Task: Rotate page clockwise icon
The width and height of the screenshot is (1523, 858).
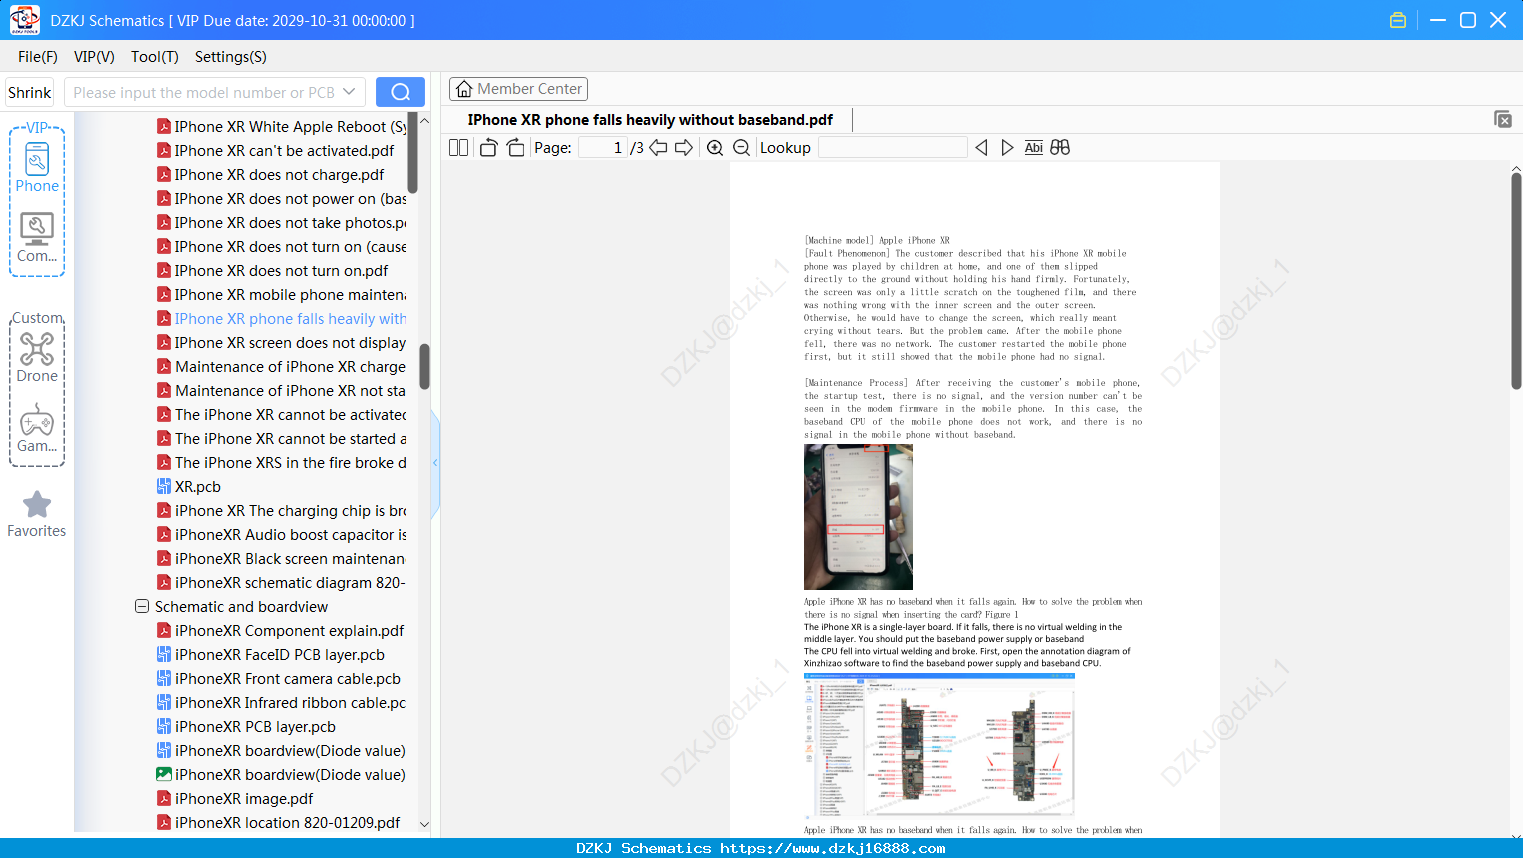Action: coord(515,148)
